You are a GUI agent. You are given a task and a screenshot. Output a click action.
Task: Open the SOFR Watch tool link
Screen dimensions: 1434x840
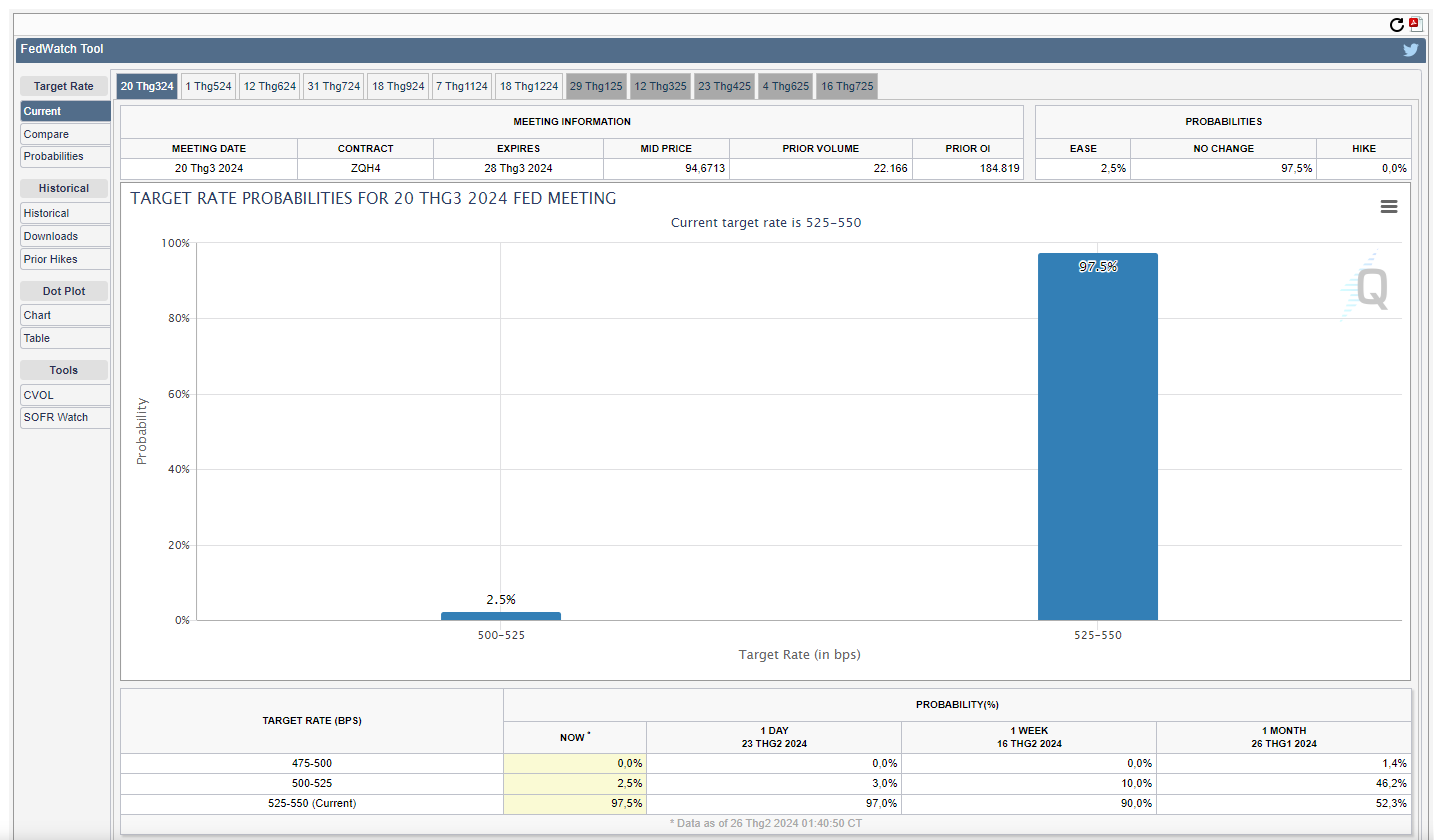(65, 417)
